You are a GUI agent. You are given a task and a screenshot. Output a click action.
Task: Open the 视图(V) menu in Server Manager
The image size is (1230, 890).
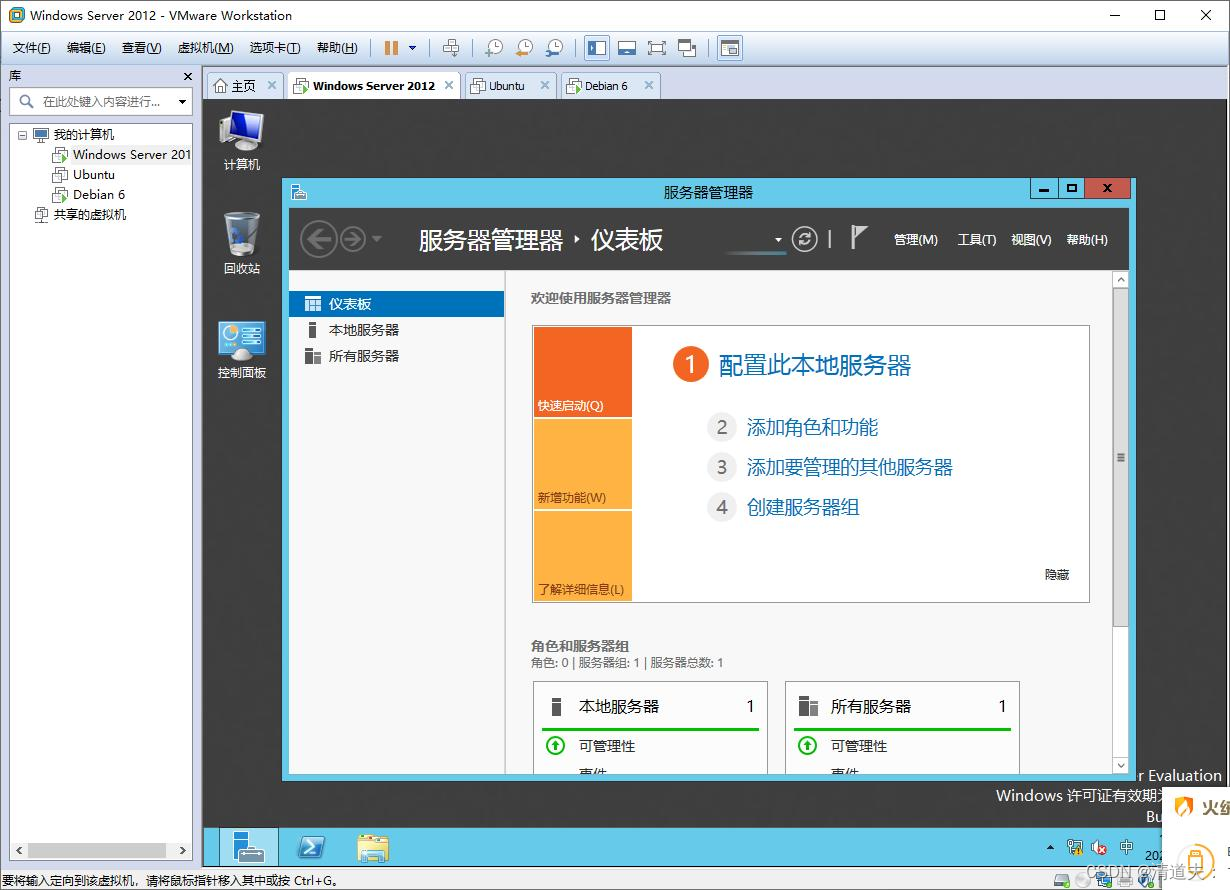(1031, 240)
